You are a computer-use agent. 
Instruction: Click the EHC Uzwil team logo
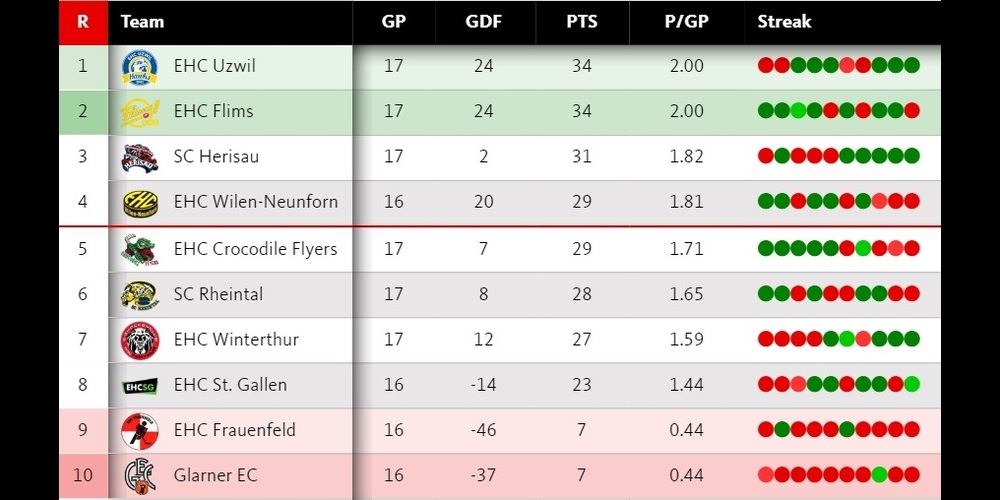point(139,67)
